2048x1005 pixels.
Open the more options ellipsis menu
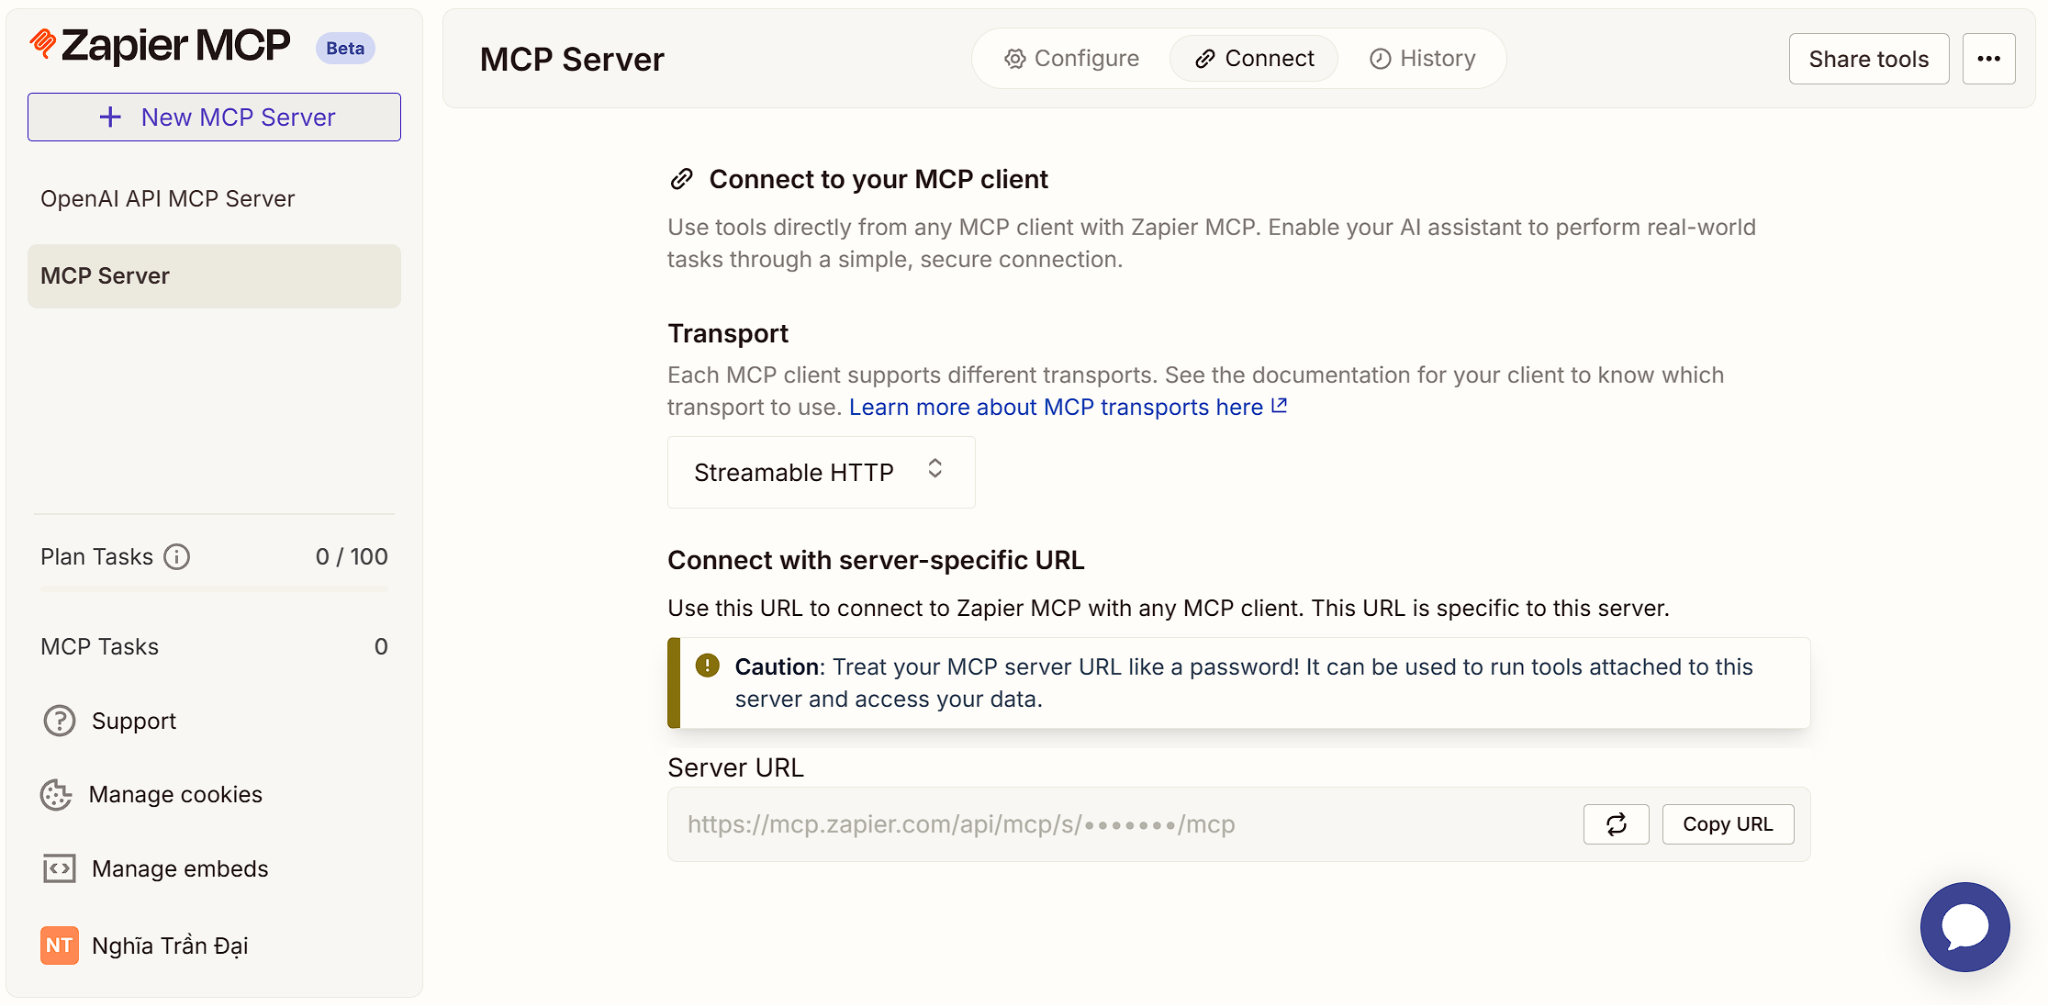[x=1988, y=59]
